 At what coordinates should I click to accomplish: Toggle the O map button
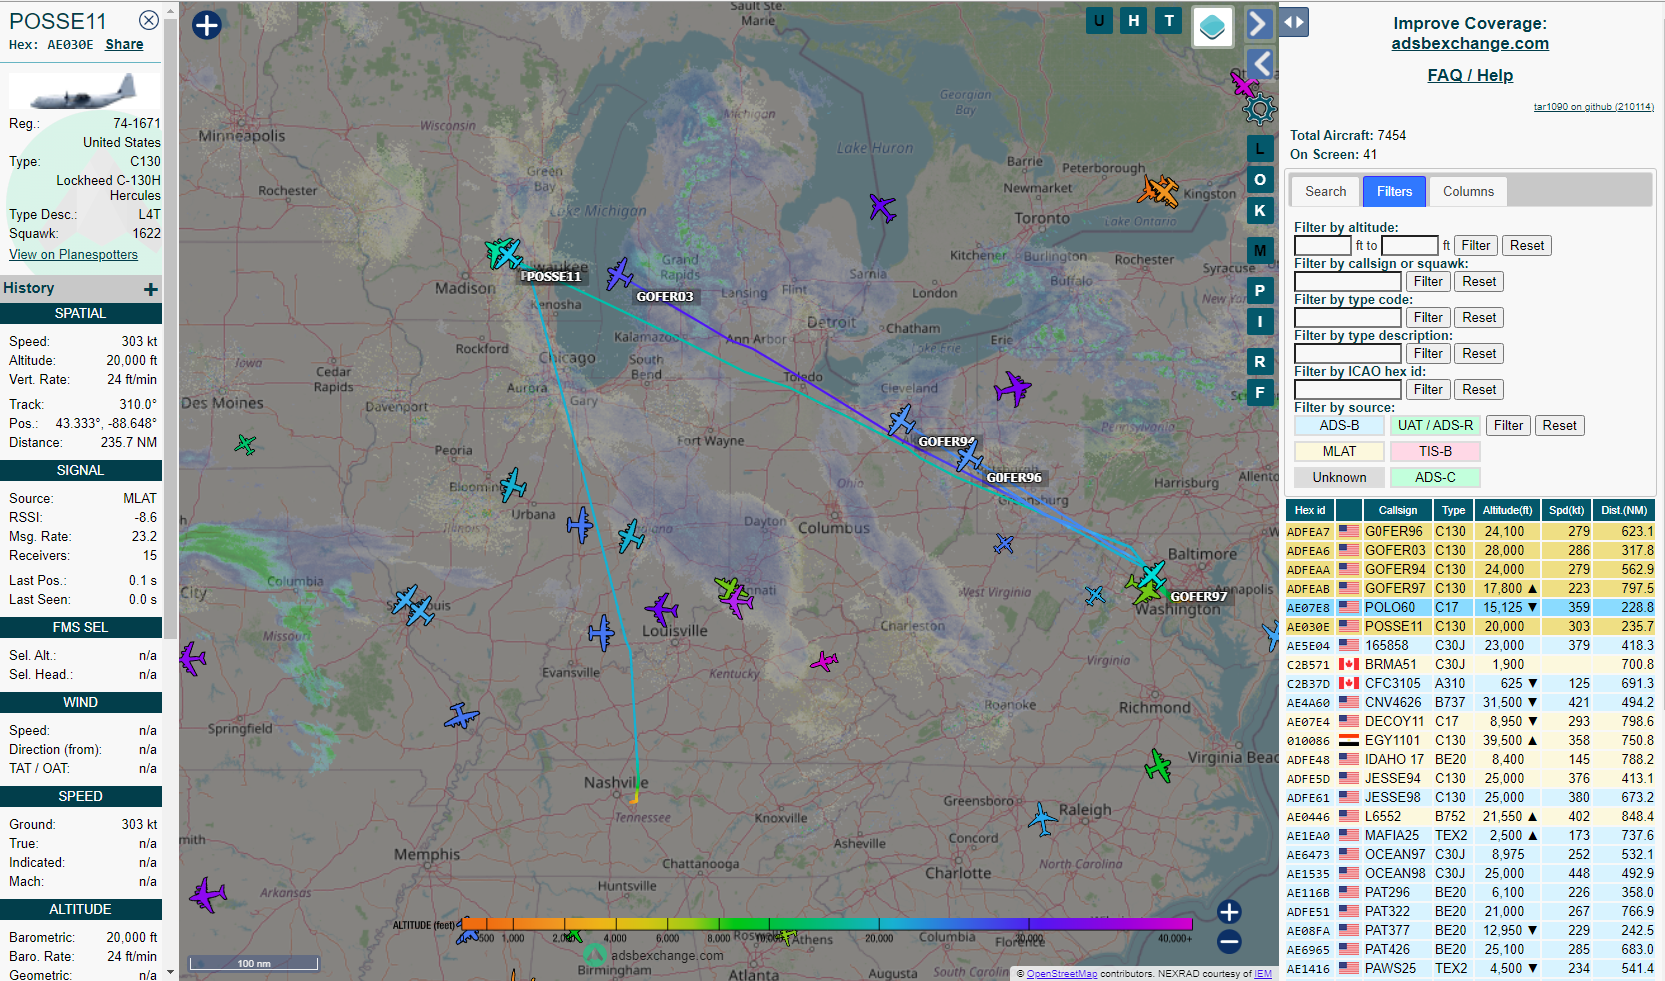point(1260,180)
